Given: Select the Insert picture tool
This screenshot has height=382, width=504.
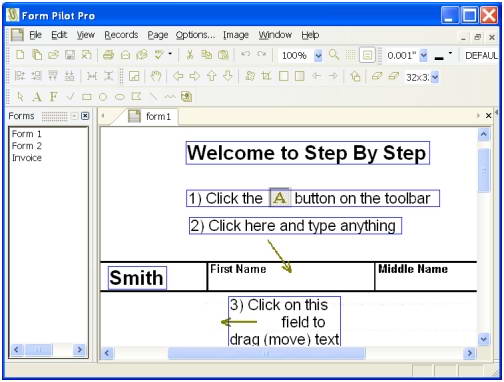Looking at the screenshot, I should [x=186, y=97].
